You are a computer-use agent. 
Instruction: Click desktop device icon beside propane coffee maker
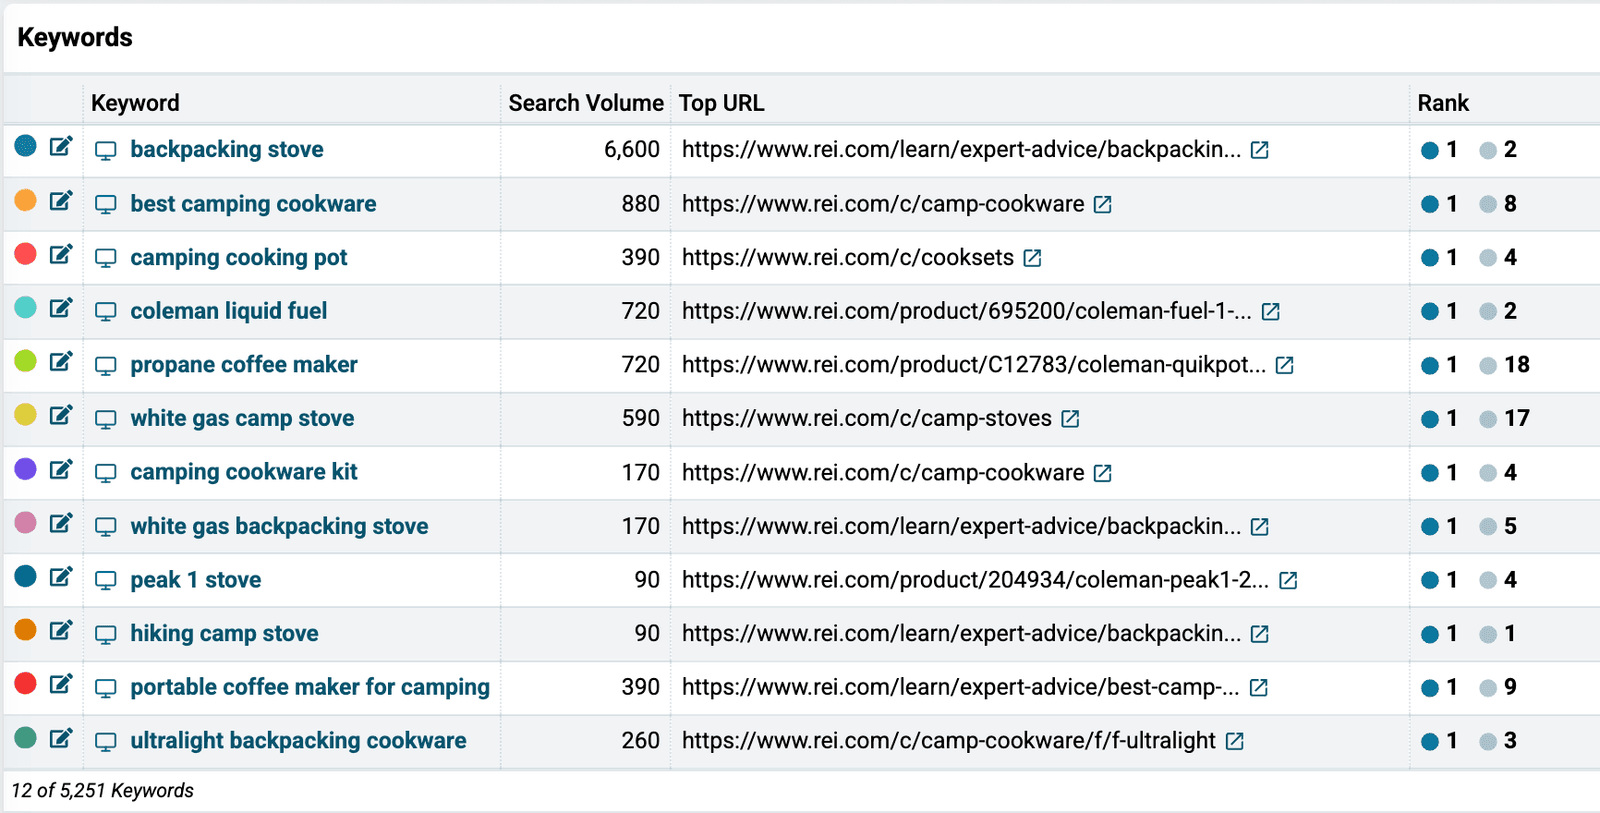point(106,366)
